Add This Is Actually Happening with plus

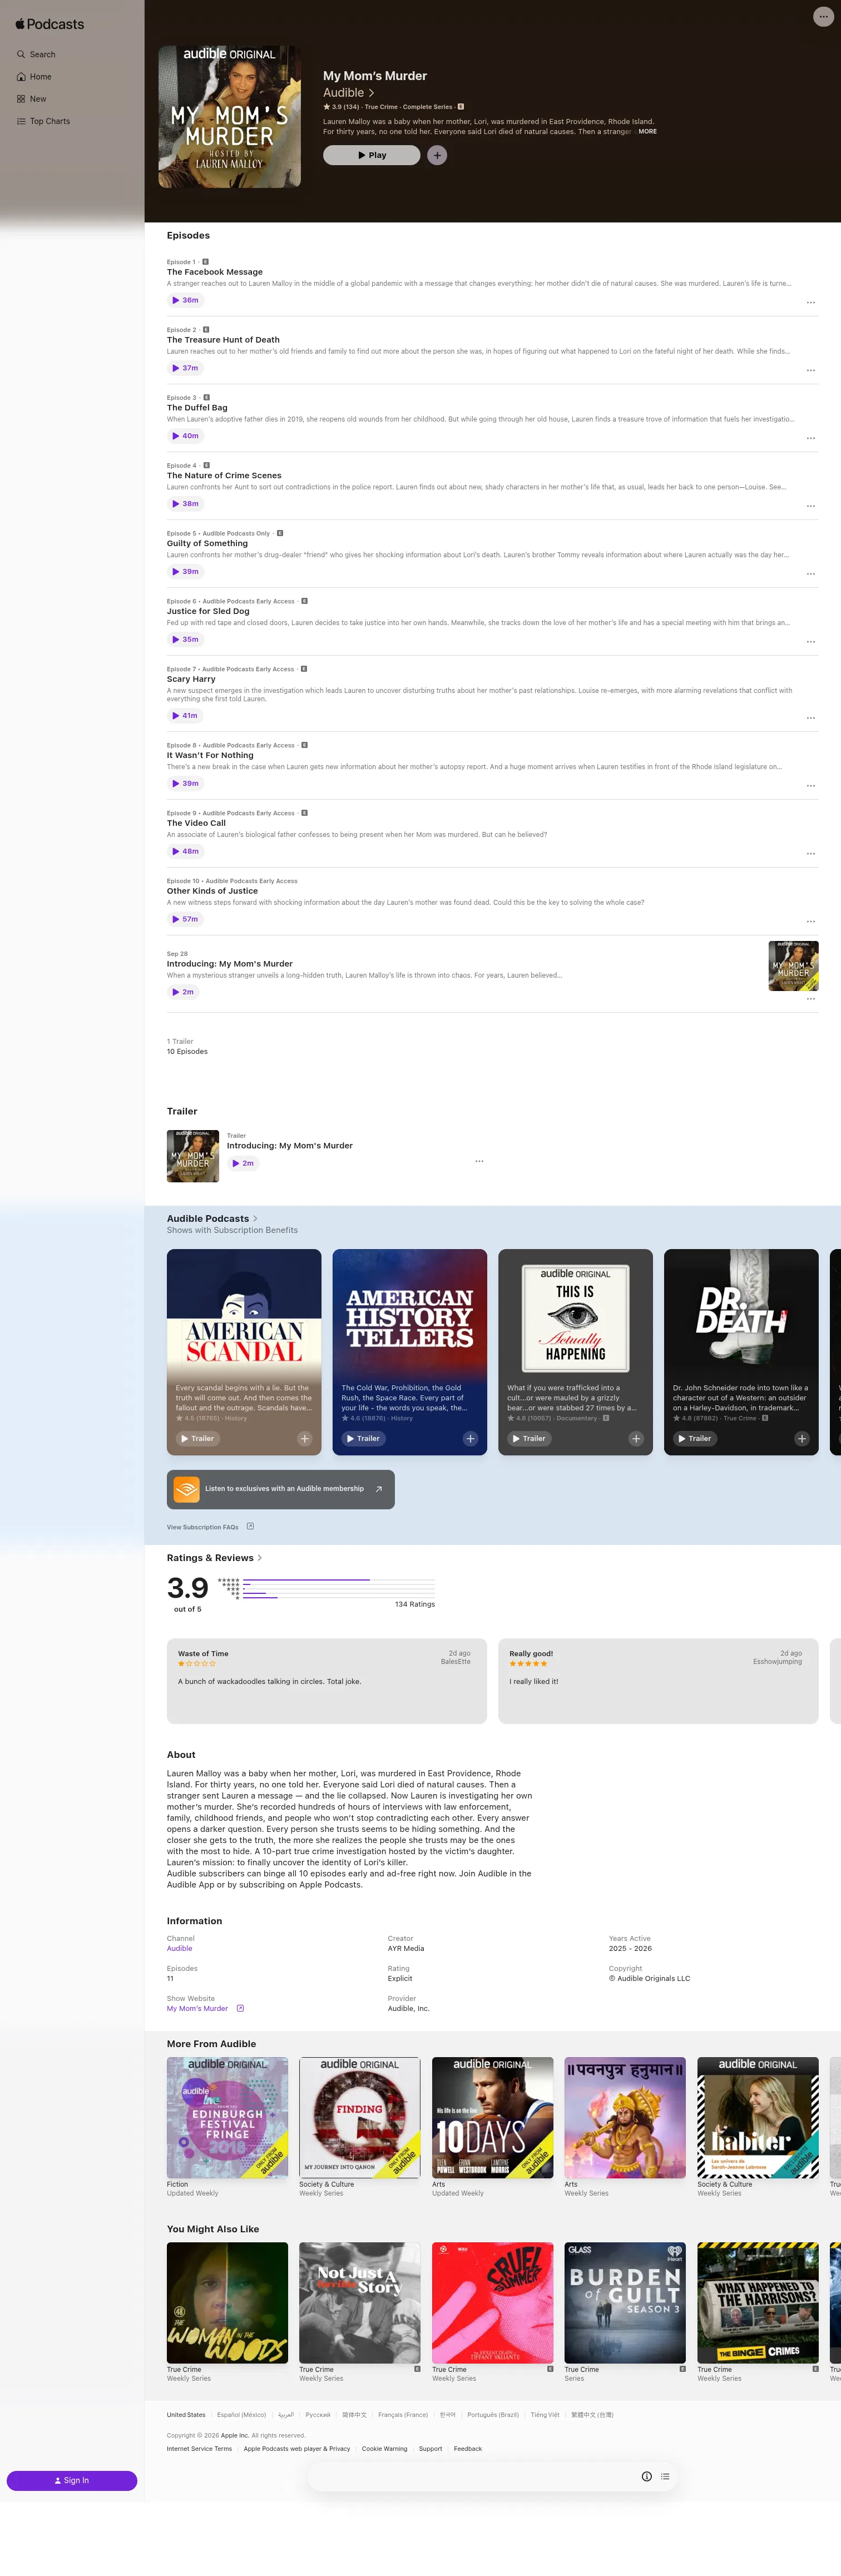coord(636,1438)
